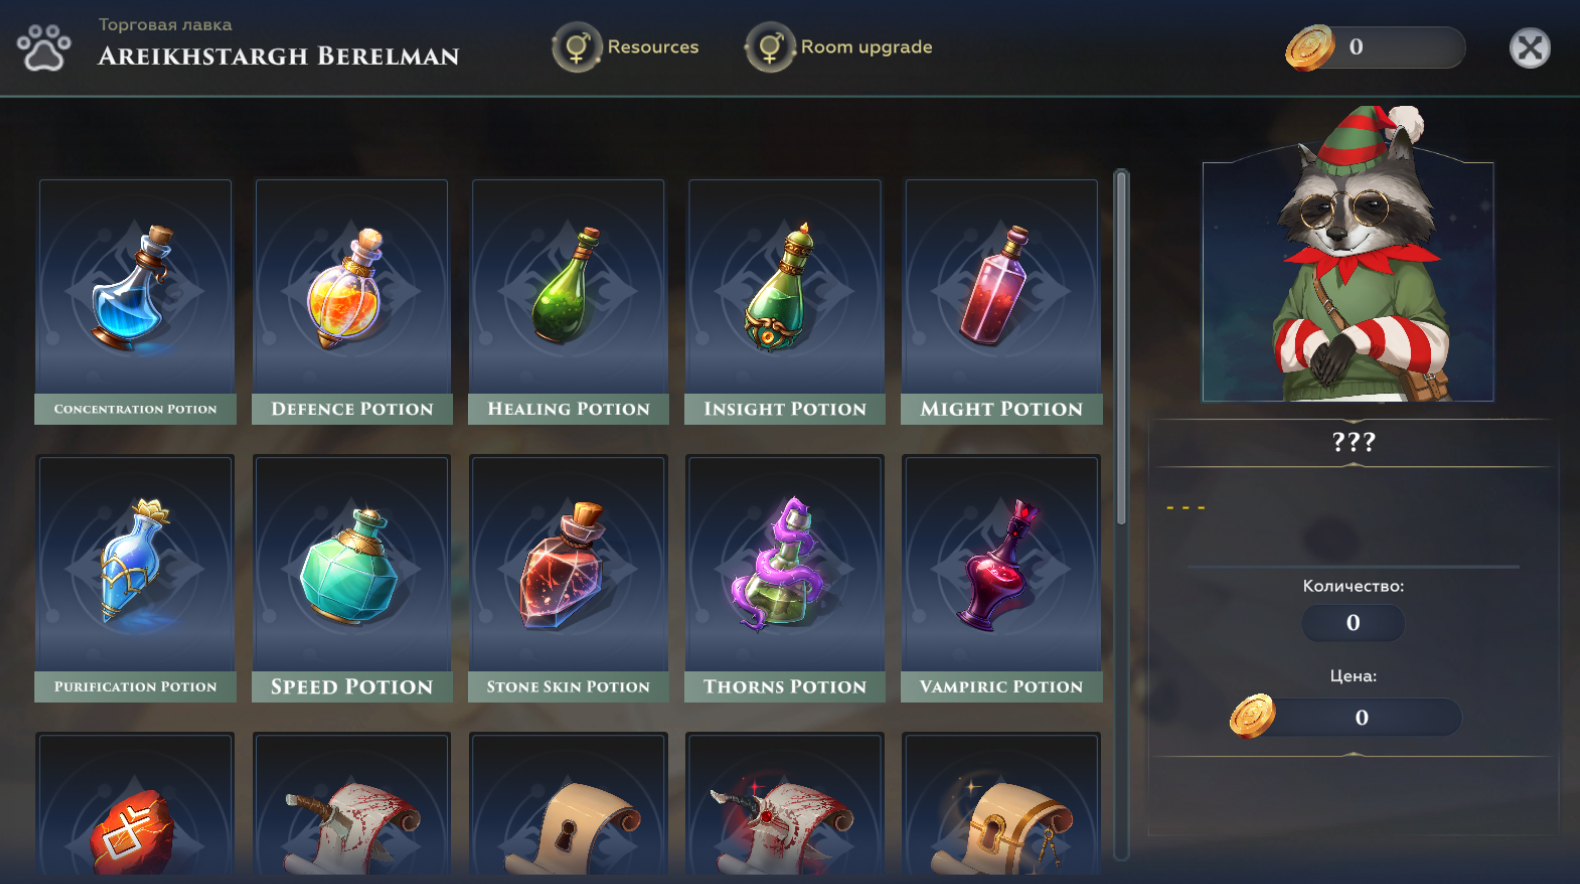Screen dimensions: 1580x884
Task: Click the Количество quantity field
Action: 1353,623
